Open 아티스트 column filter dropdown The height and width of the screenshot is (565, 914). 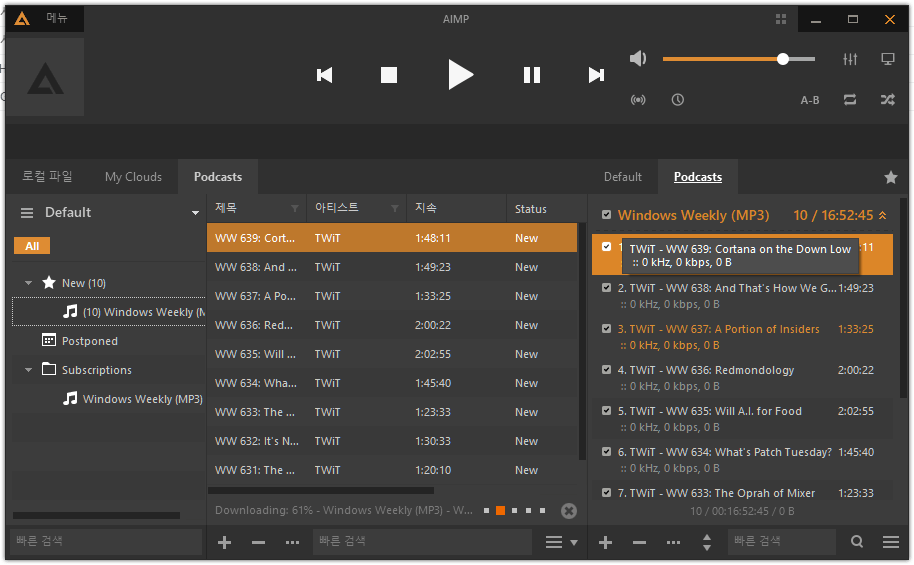(x=395, y=209)
